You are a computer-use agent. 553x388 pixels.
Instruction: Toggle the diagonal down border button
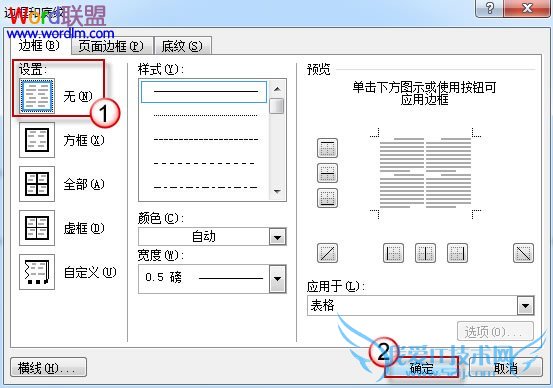pyautogui.click(x=523, y=253)
